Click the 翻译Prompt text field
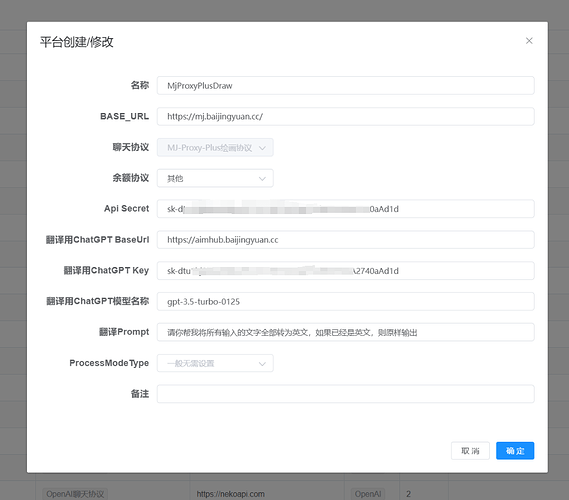Screen dimensions: 569x500 (x=345, y=332)
